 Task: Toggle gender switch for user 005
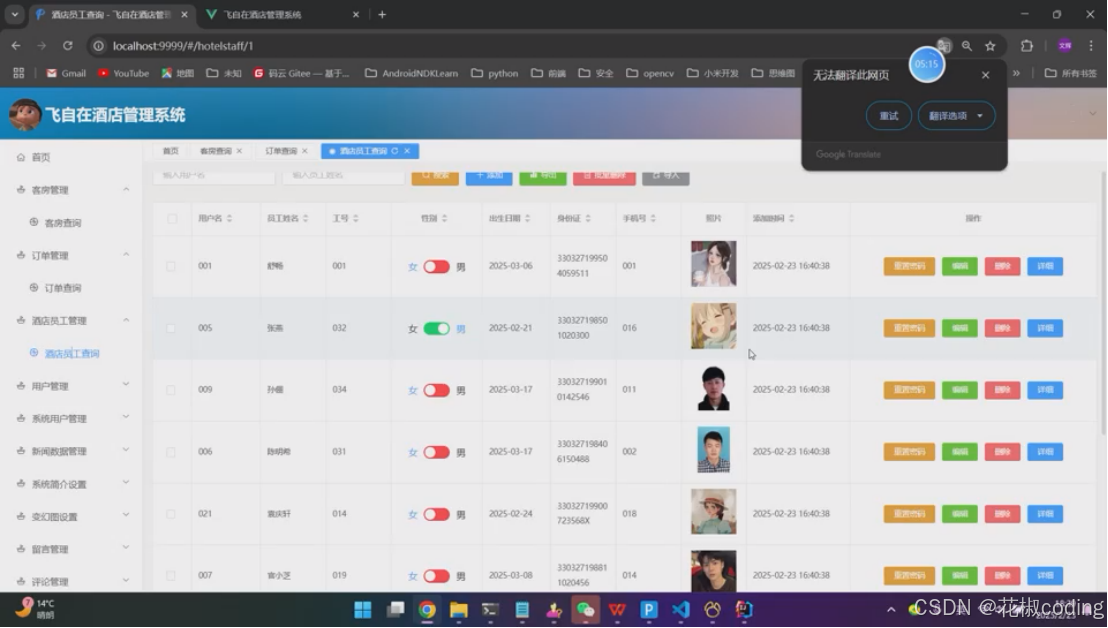[437, 328]
